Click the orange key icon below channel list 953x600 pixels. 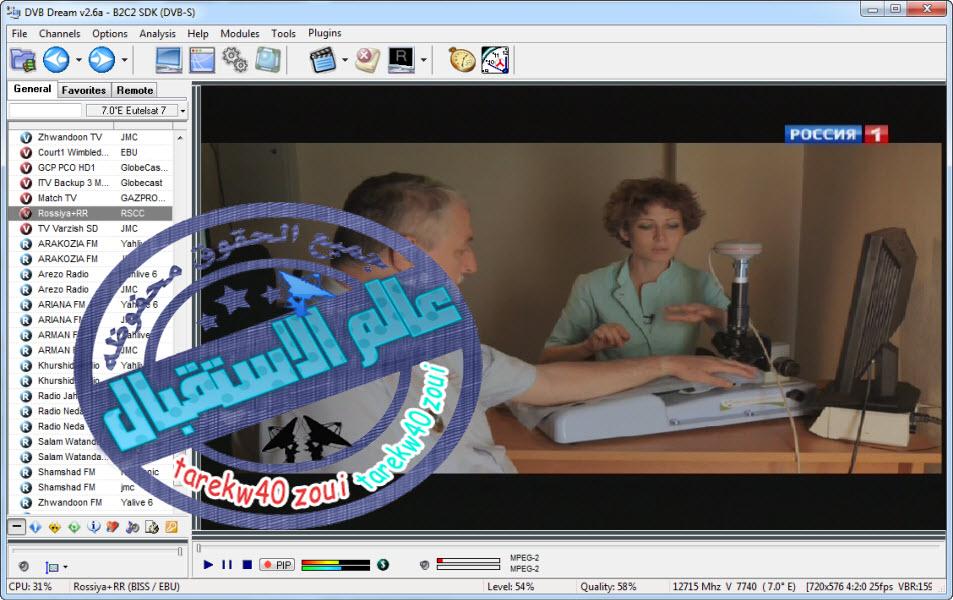pos(171,527)
